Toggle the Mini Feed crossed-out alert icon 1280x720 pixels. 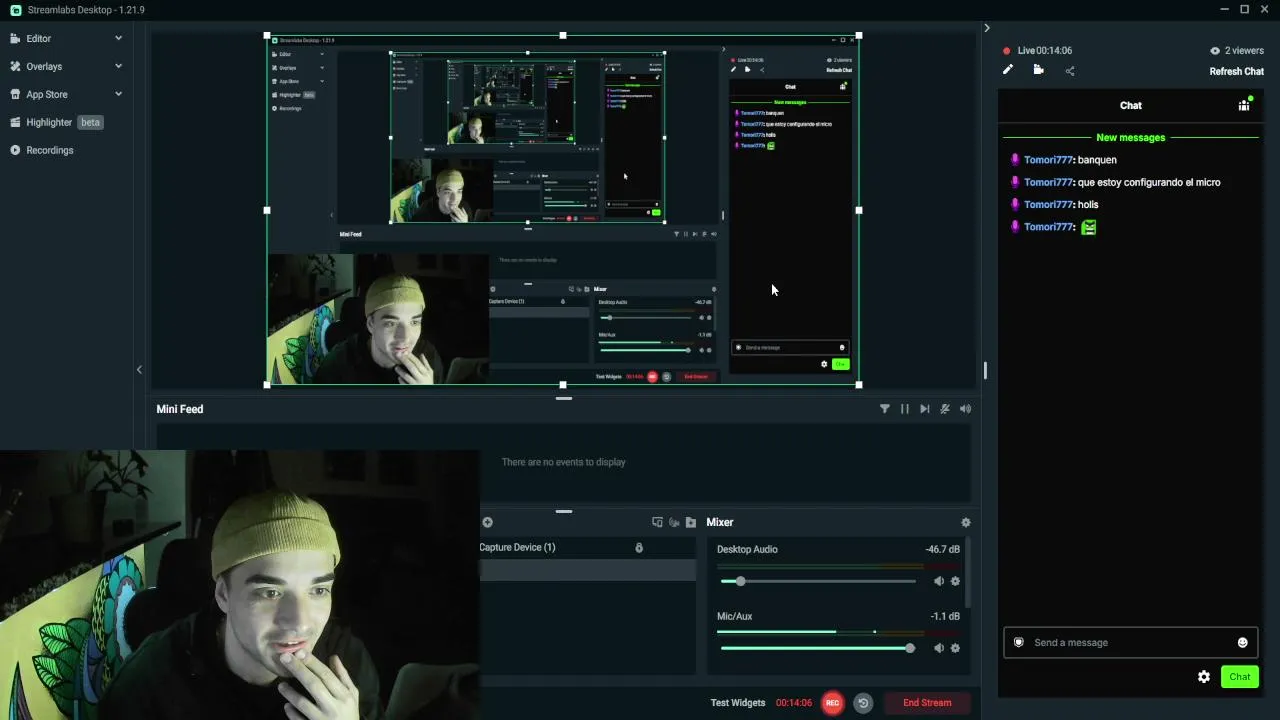[945, 409]
